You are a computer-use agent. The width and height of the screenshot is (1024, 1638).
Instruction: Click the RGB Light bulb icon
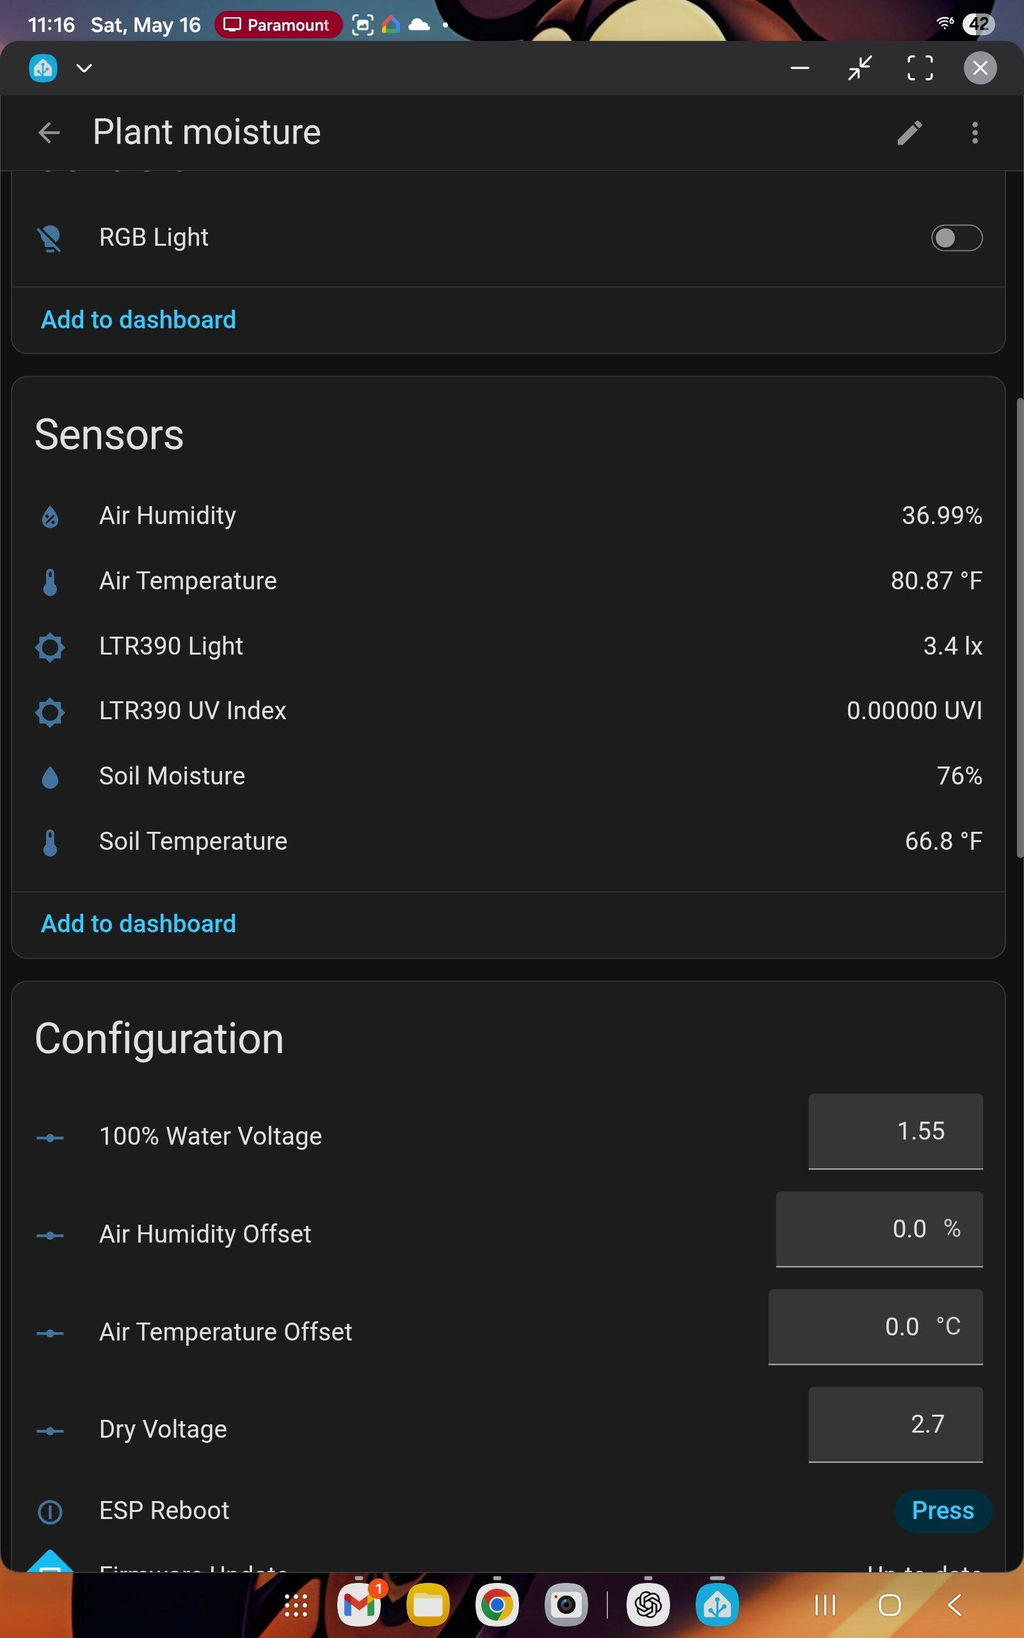(50, 238)
